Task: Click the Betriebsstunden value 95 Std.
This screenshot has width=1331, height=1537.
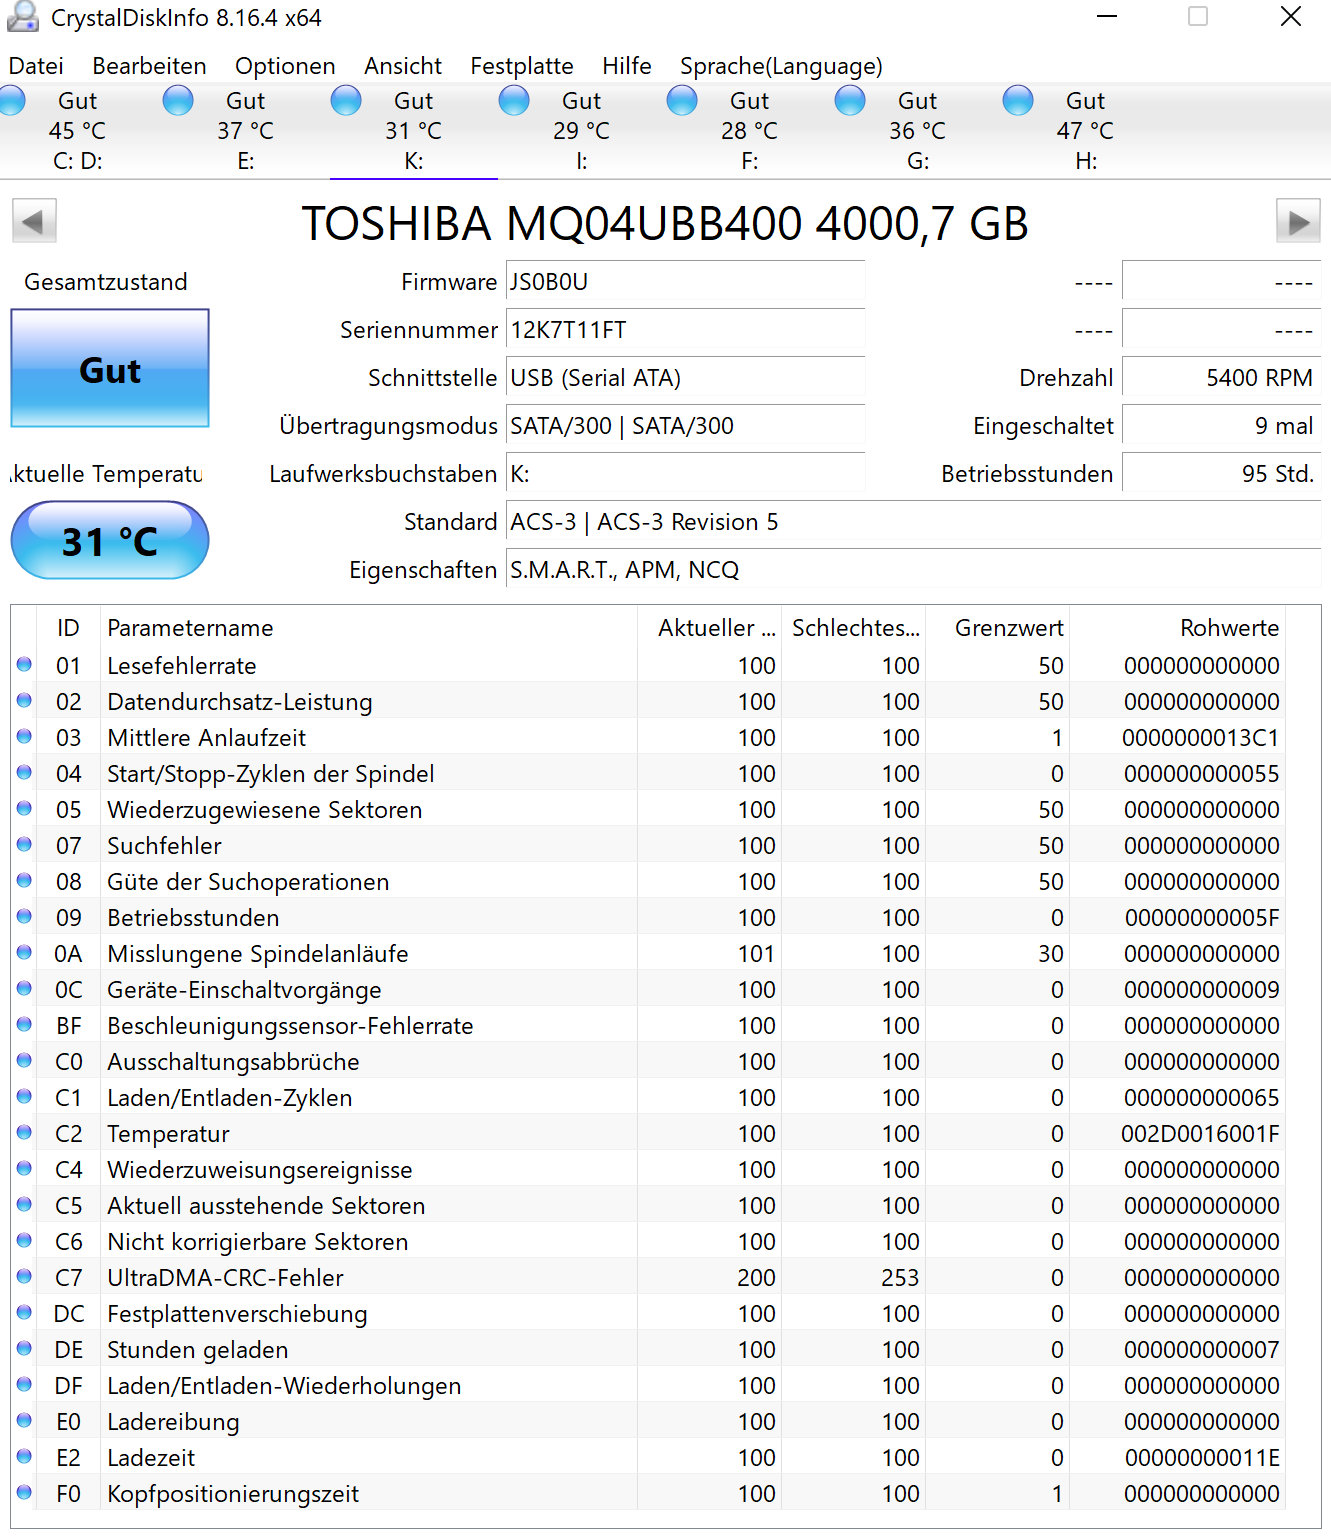Action: tap(1221, 475)
